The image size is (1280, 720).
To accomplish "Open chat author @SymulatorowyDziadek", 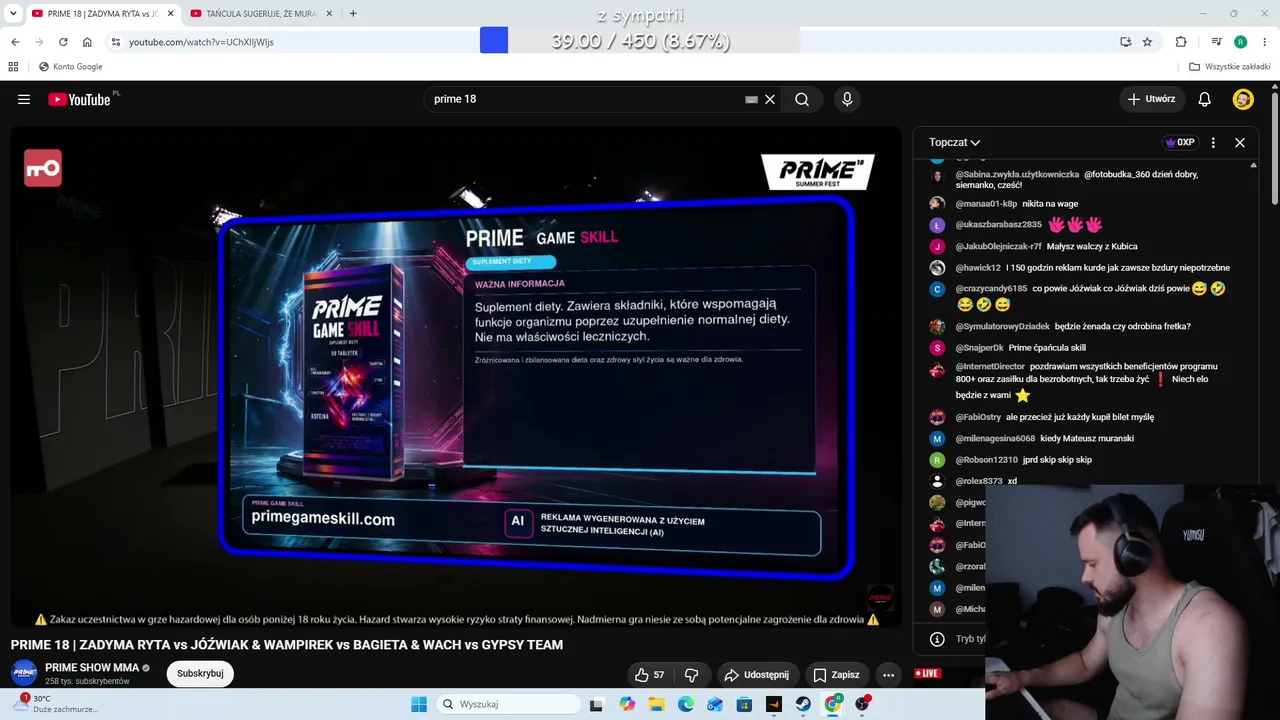I will pos(1003,327).
